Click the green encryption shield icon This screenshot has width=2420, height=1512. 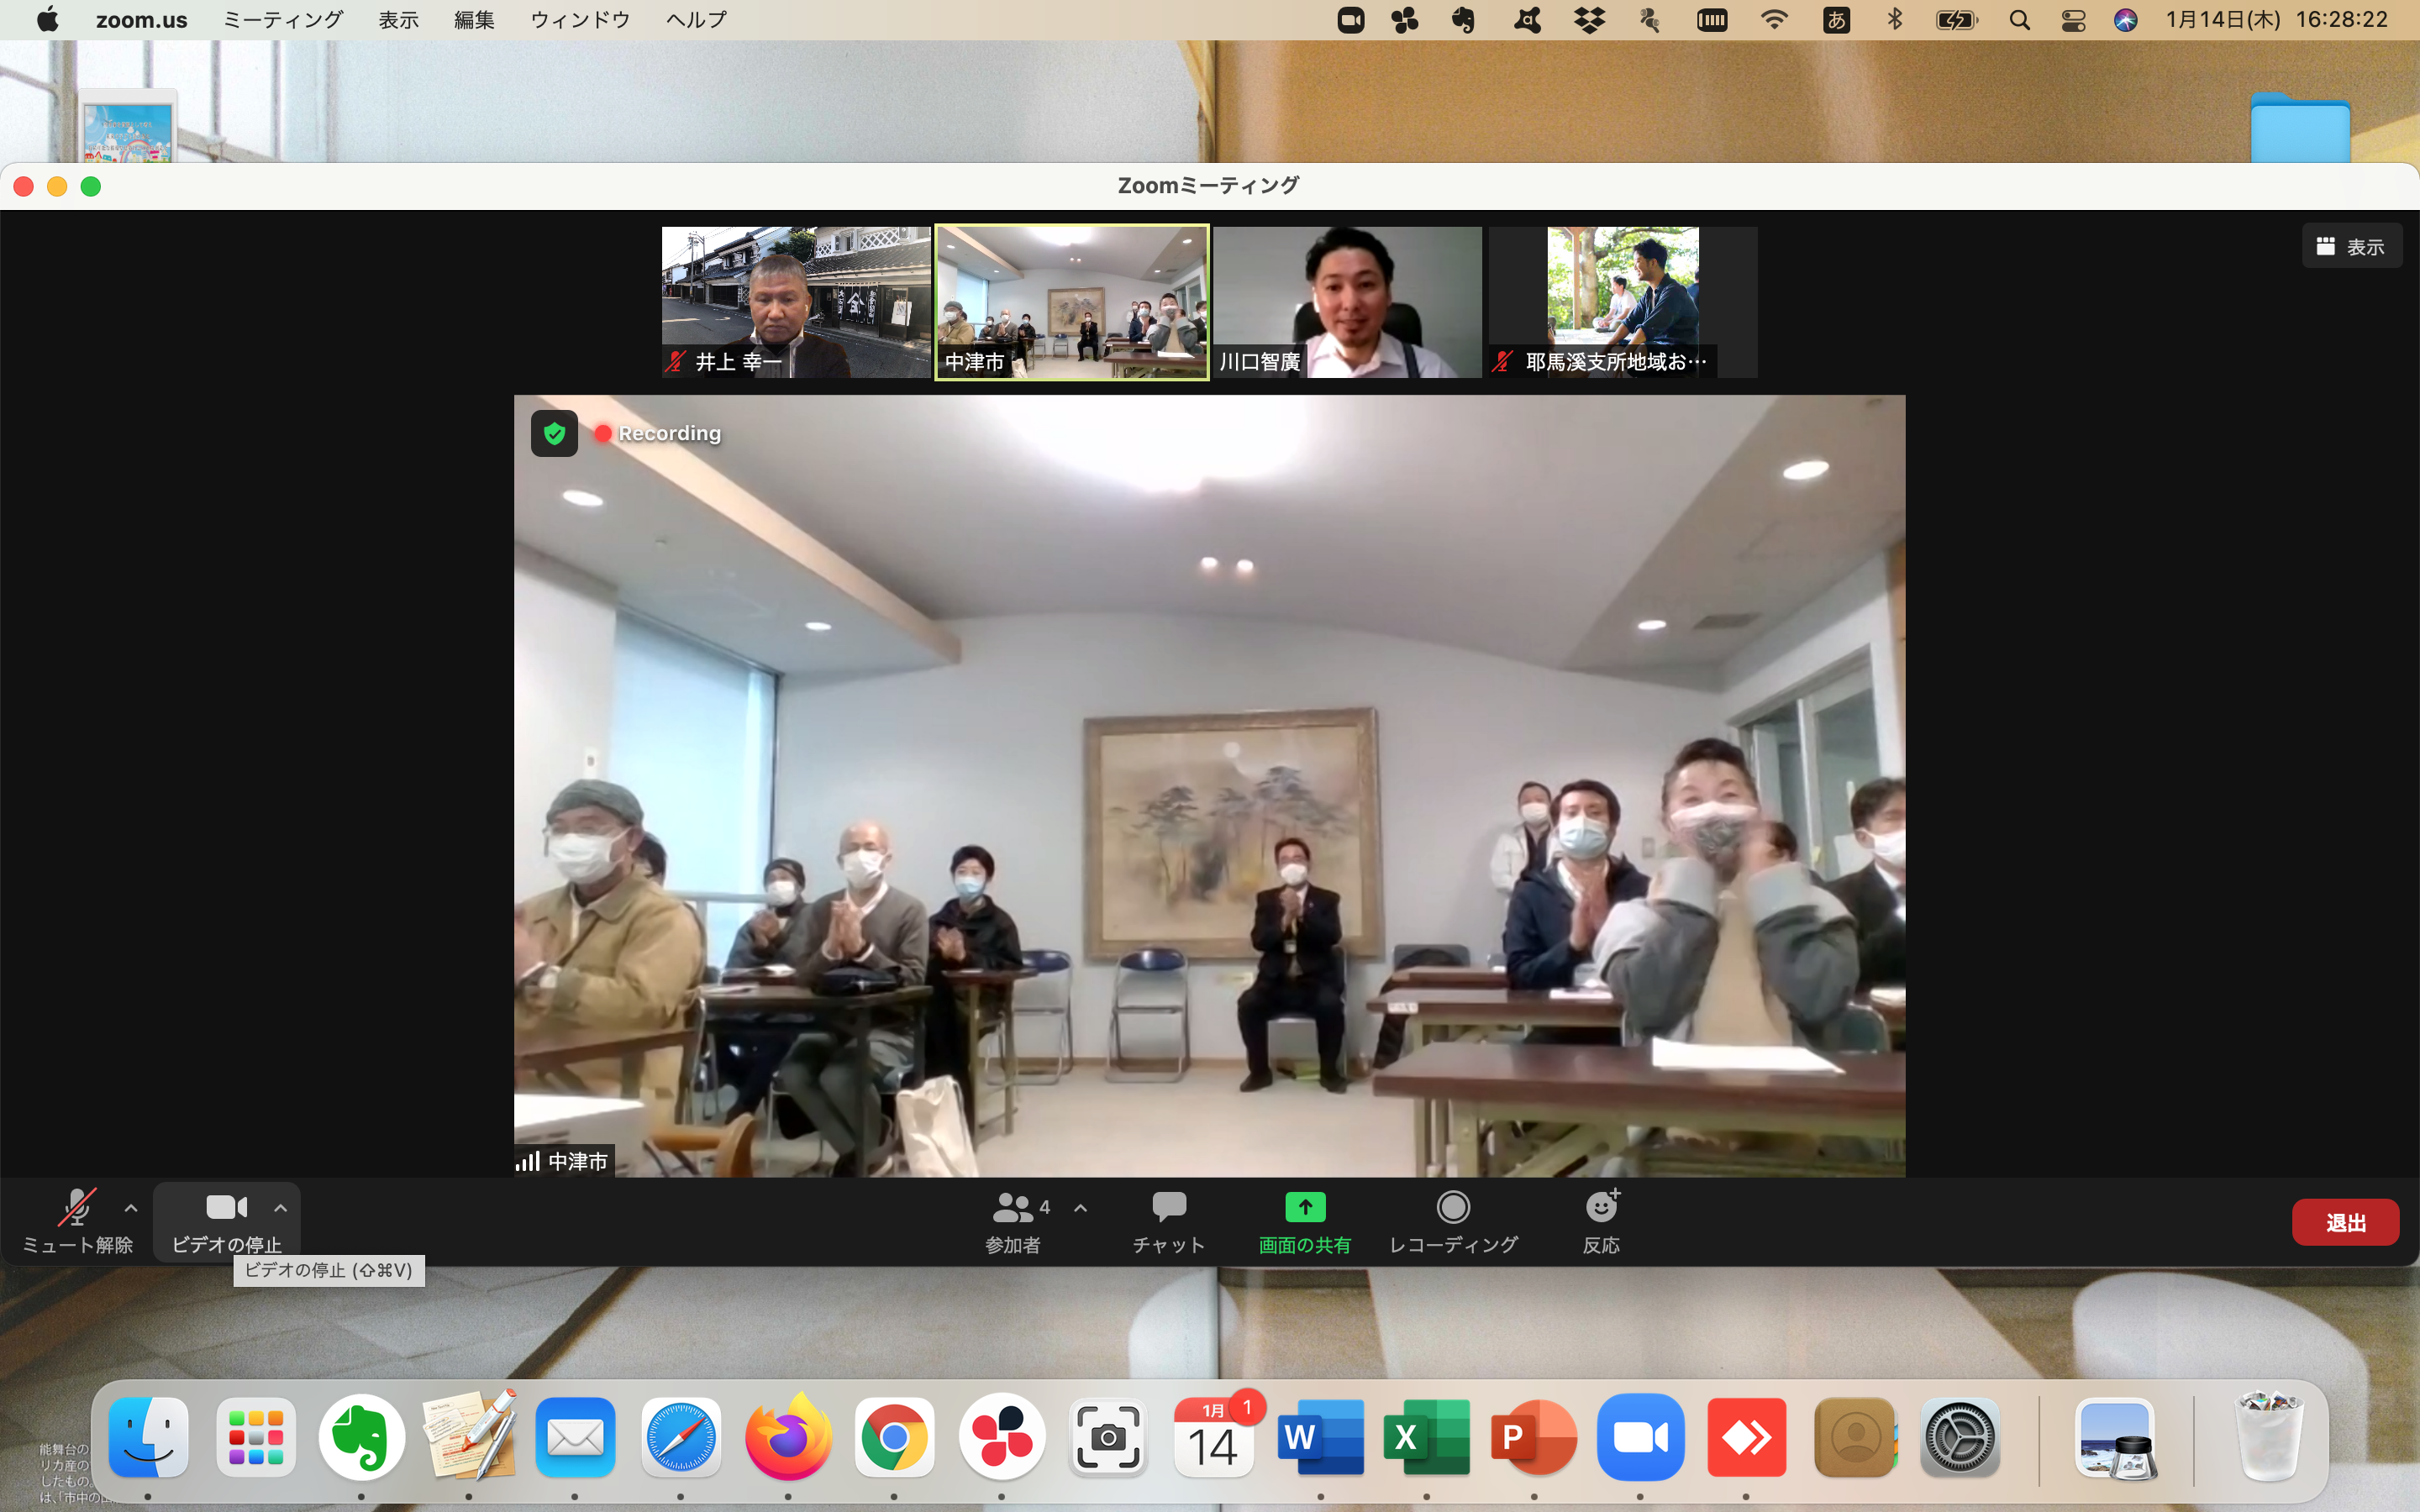coord(554,433)
